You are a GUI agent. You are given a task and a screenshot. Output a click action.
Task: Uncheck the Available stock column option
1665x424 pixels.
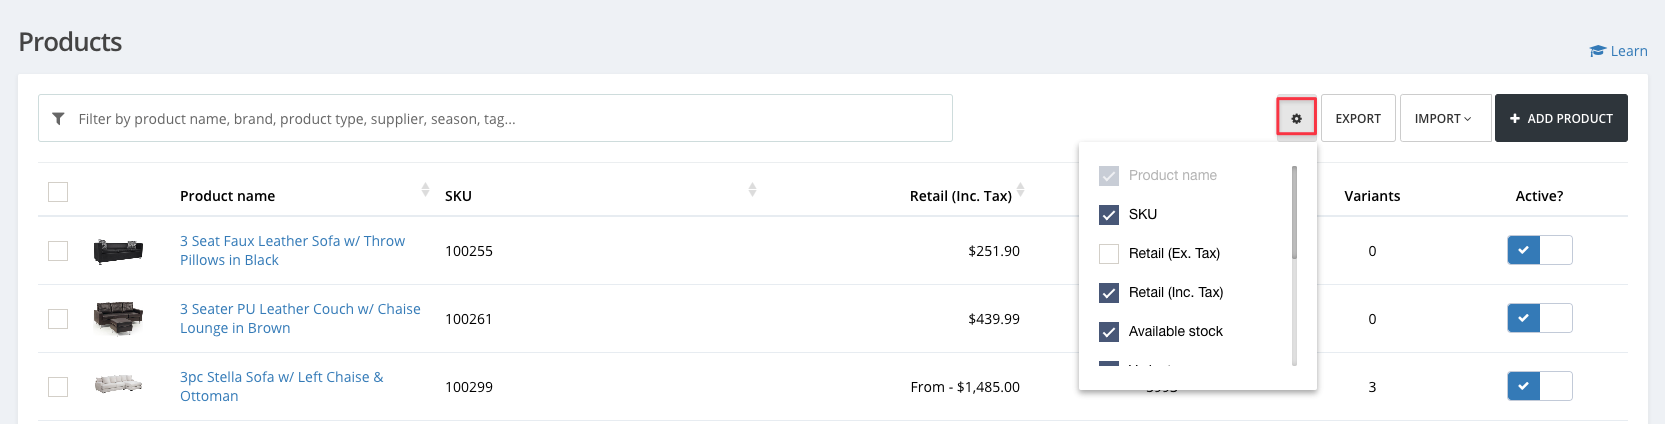(x=1109, y=331)
